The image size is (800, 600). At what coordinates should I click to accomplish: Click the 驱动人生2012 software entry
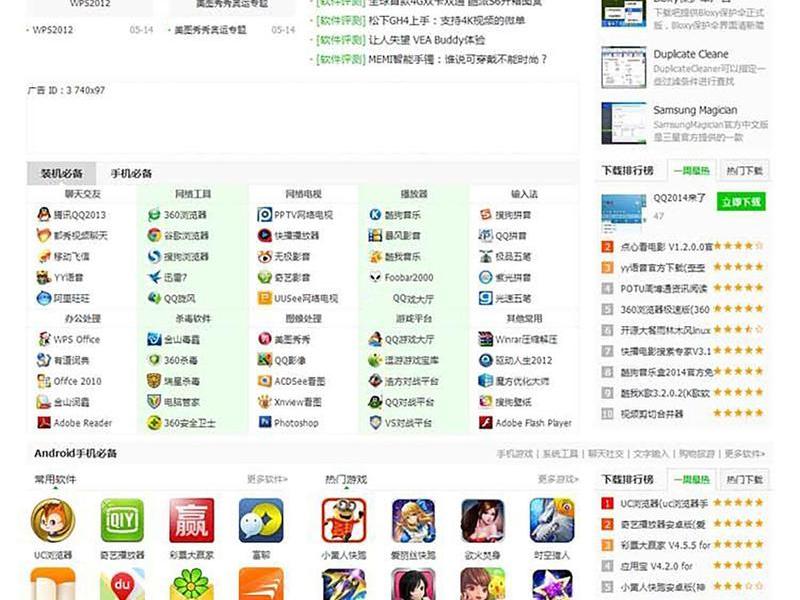(523, 360)
